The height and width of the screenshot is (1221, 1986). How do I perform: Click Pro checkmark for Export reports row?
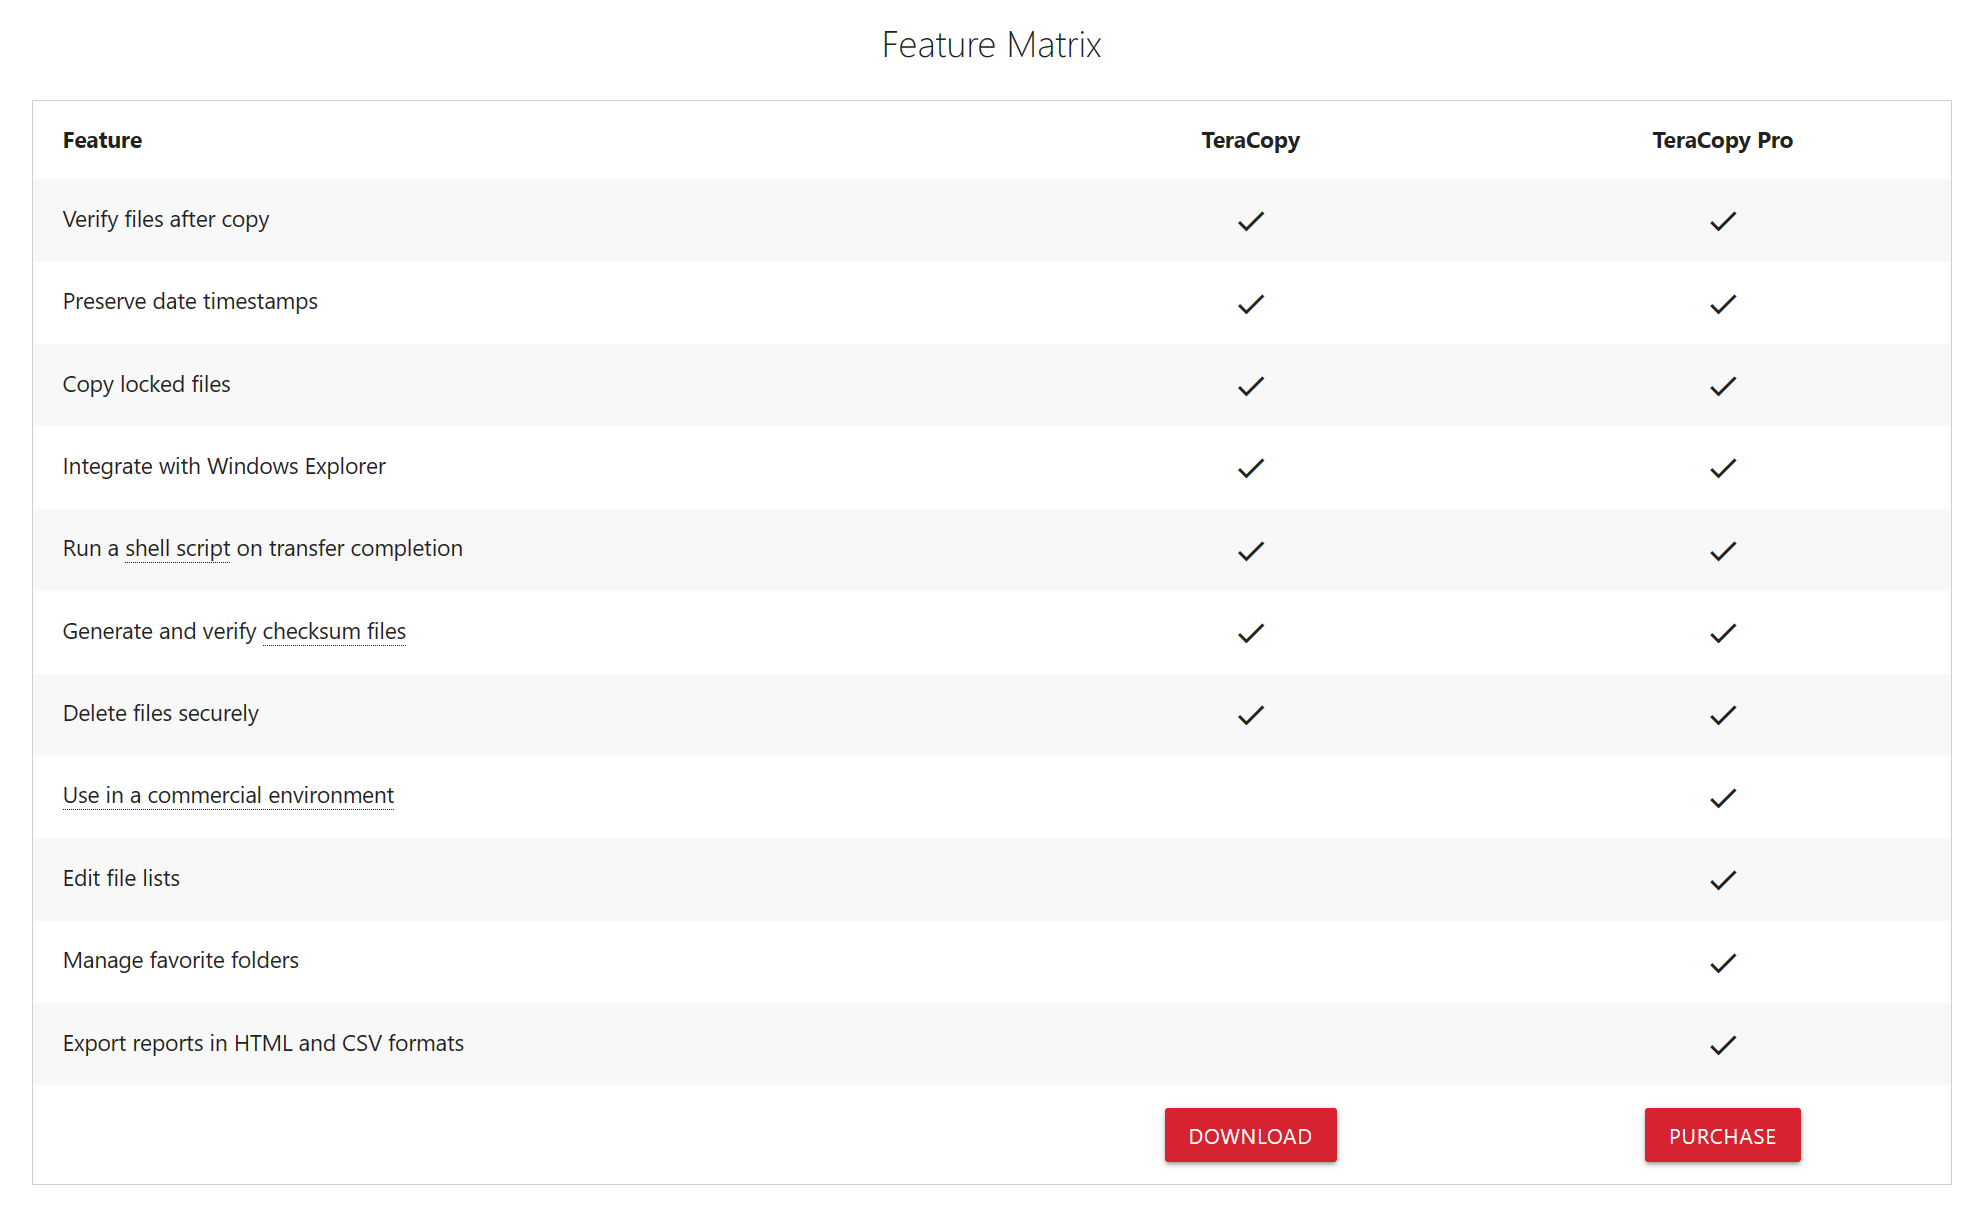pos(1723,1045)
